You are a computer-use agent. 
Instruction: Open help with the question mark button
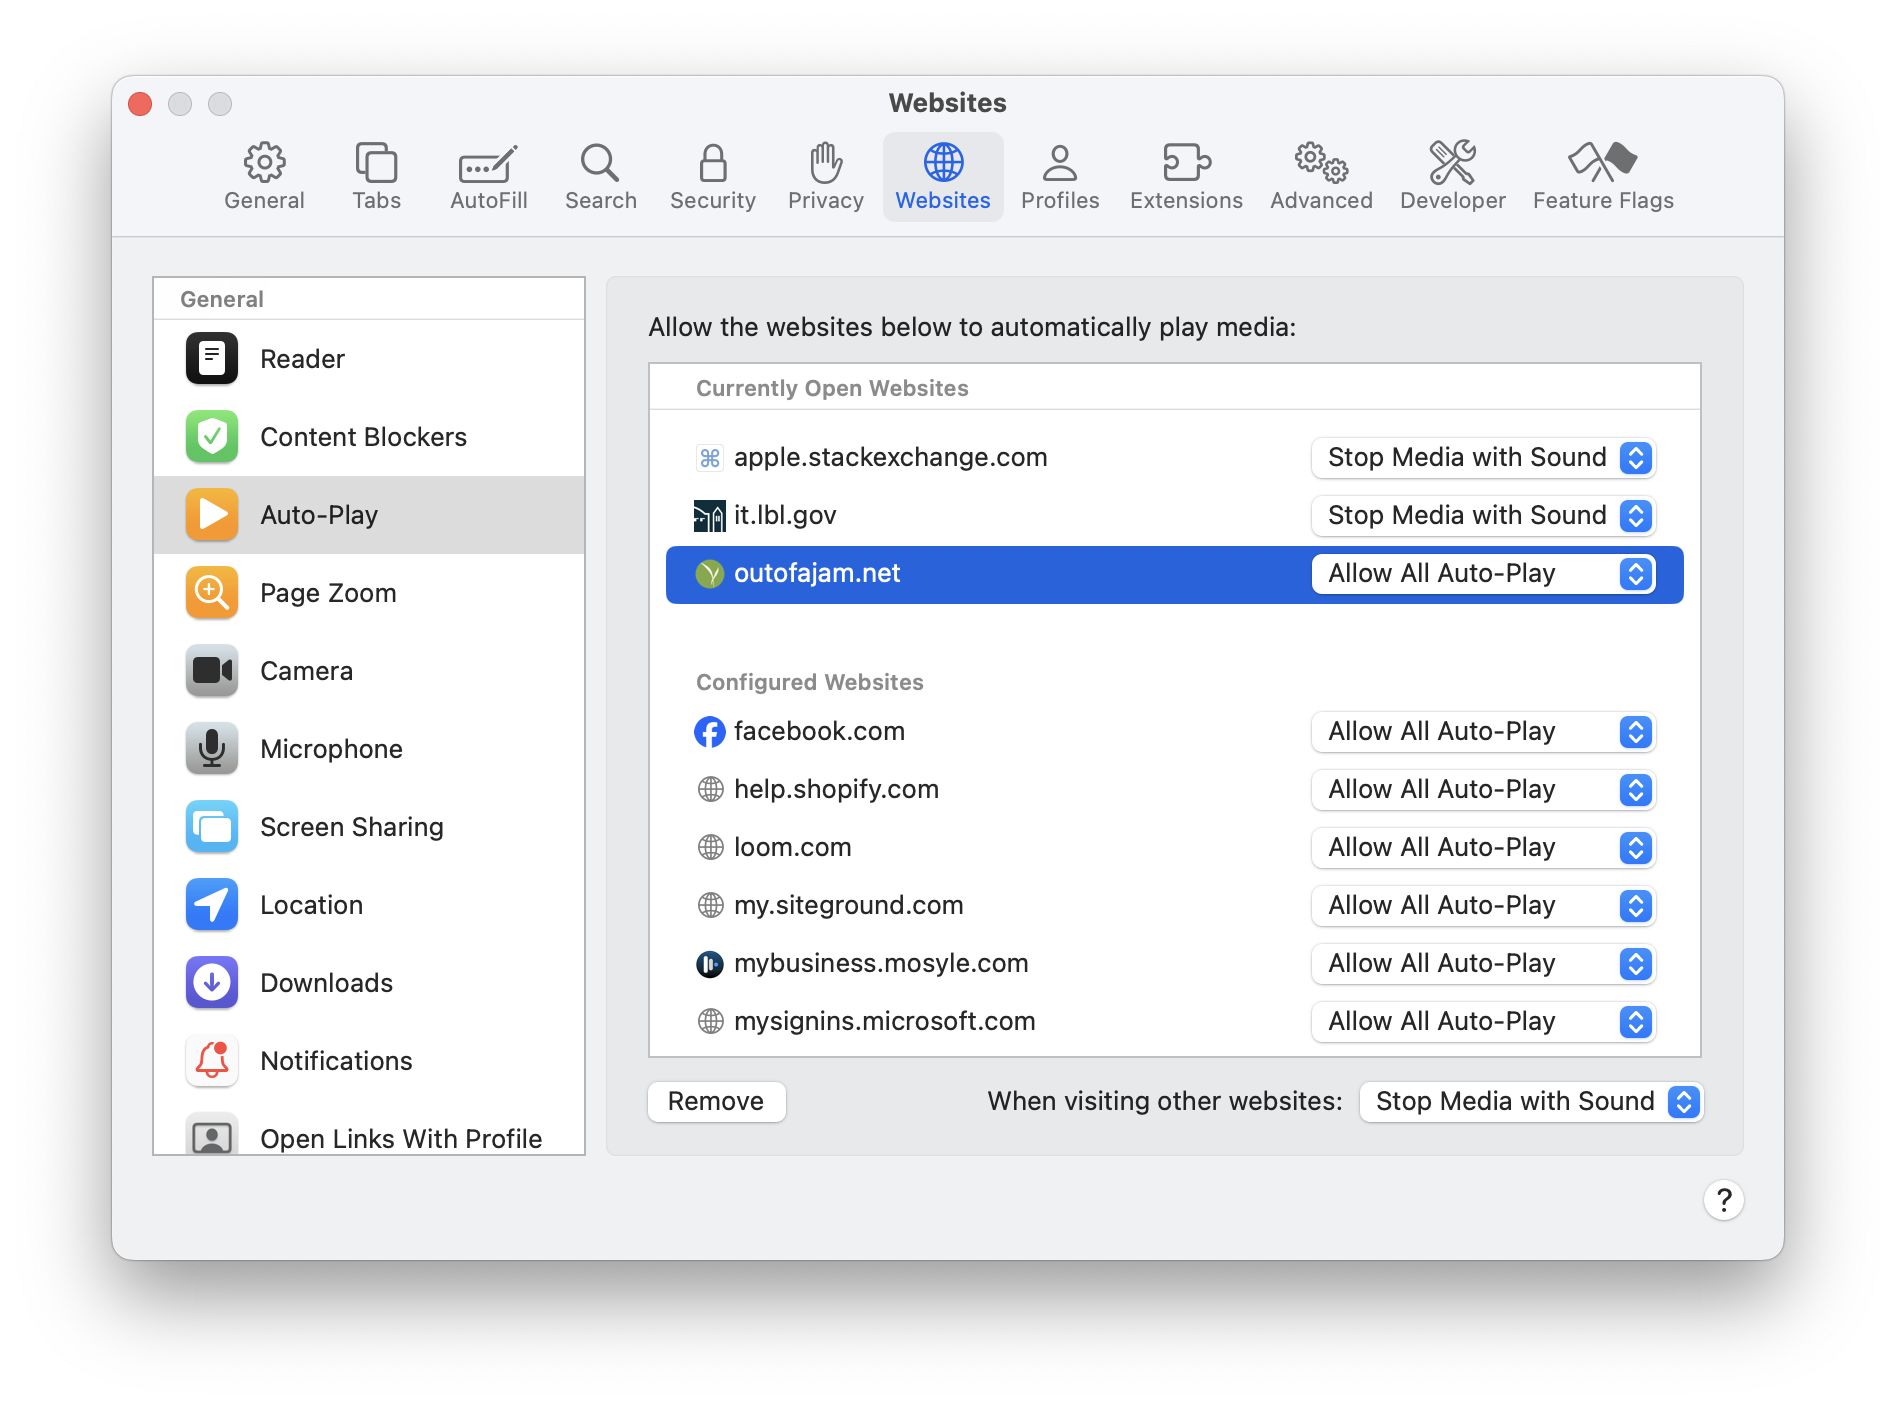tap(1723, 1200)
